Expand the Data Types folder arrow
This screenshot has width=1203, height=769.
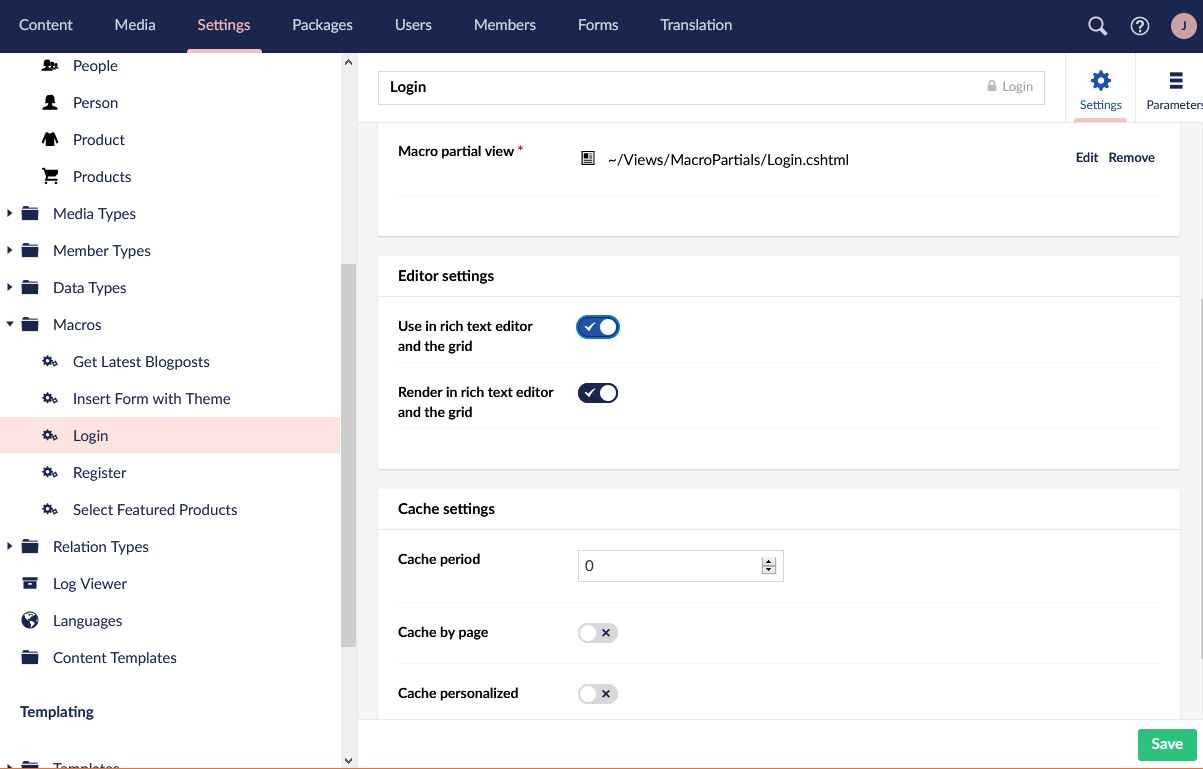pyautogui.click(x=10, y=288)
